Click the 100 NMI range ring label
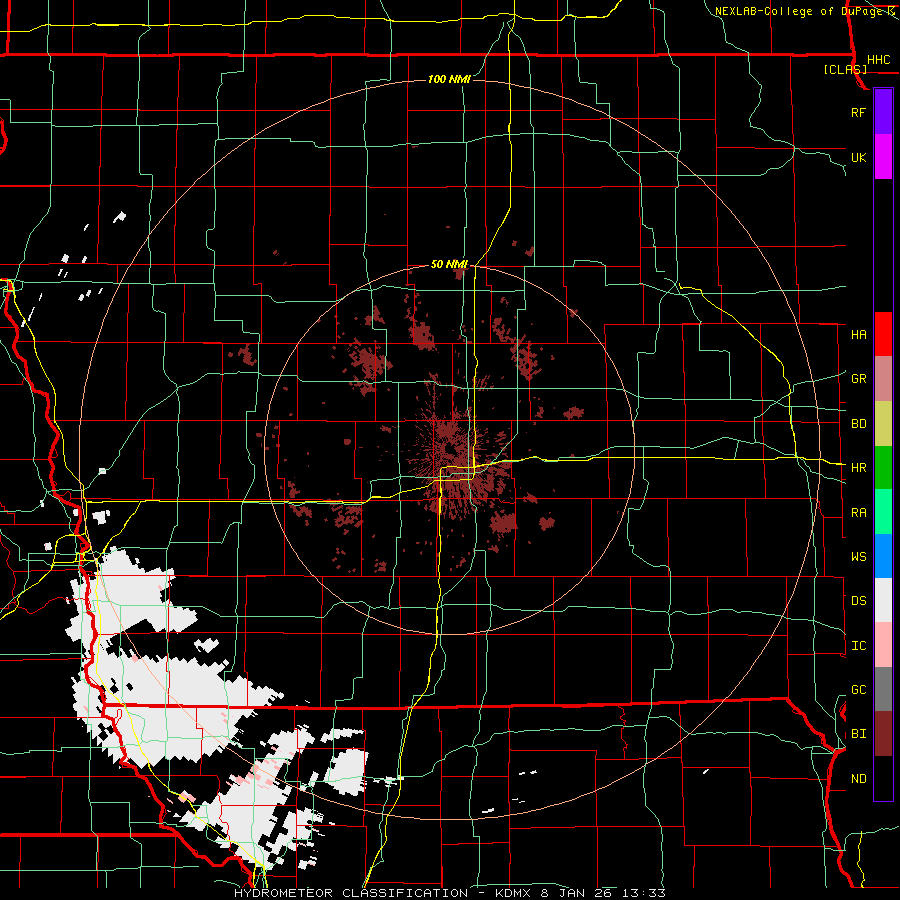Image resolution: width=900 pixels, height=900 pixels. click(x=449, y=79)
